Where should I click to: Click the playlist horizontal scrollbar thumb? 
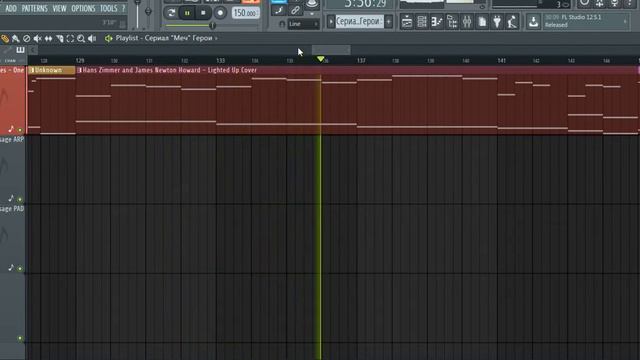[331, 50]
